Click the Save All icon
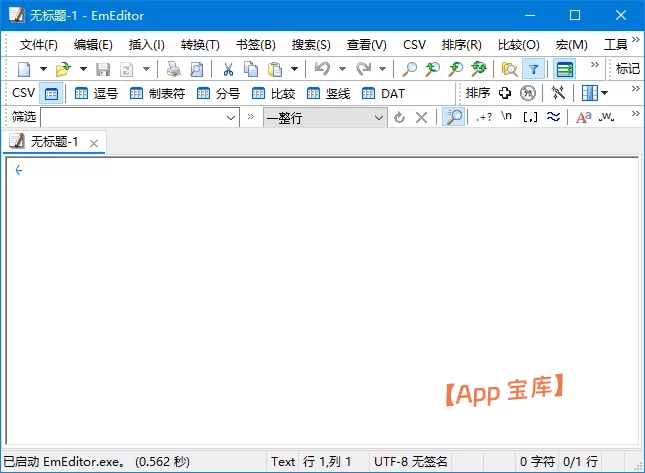 pyautogui.click(x=126, y=69)
